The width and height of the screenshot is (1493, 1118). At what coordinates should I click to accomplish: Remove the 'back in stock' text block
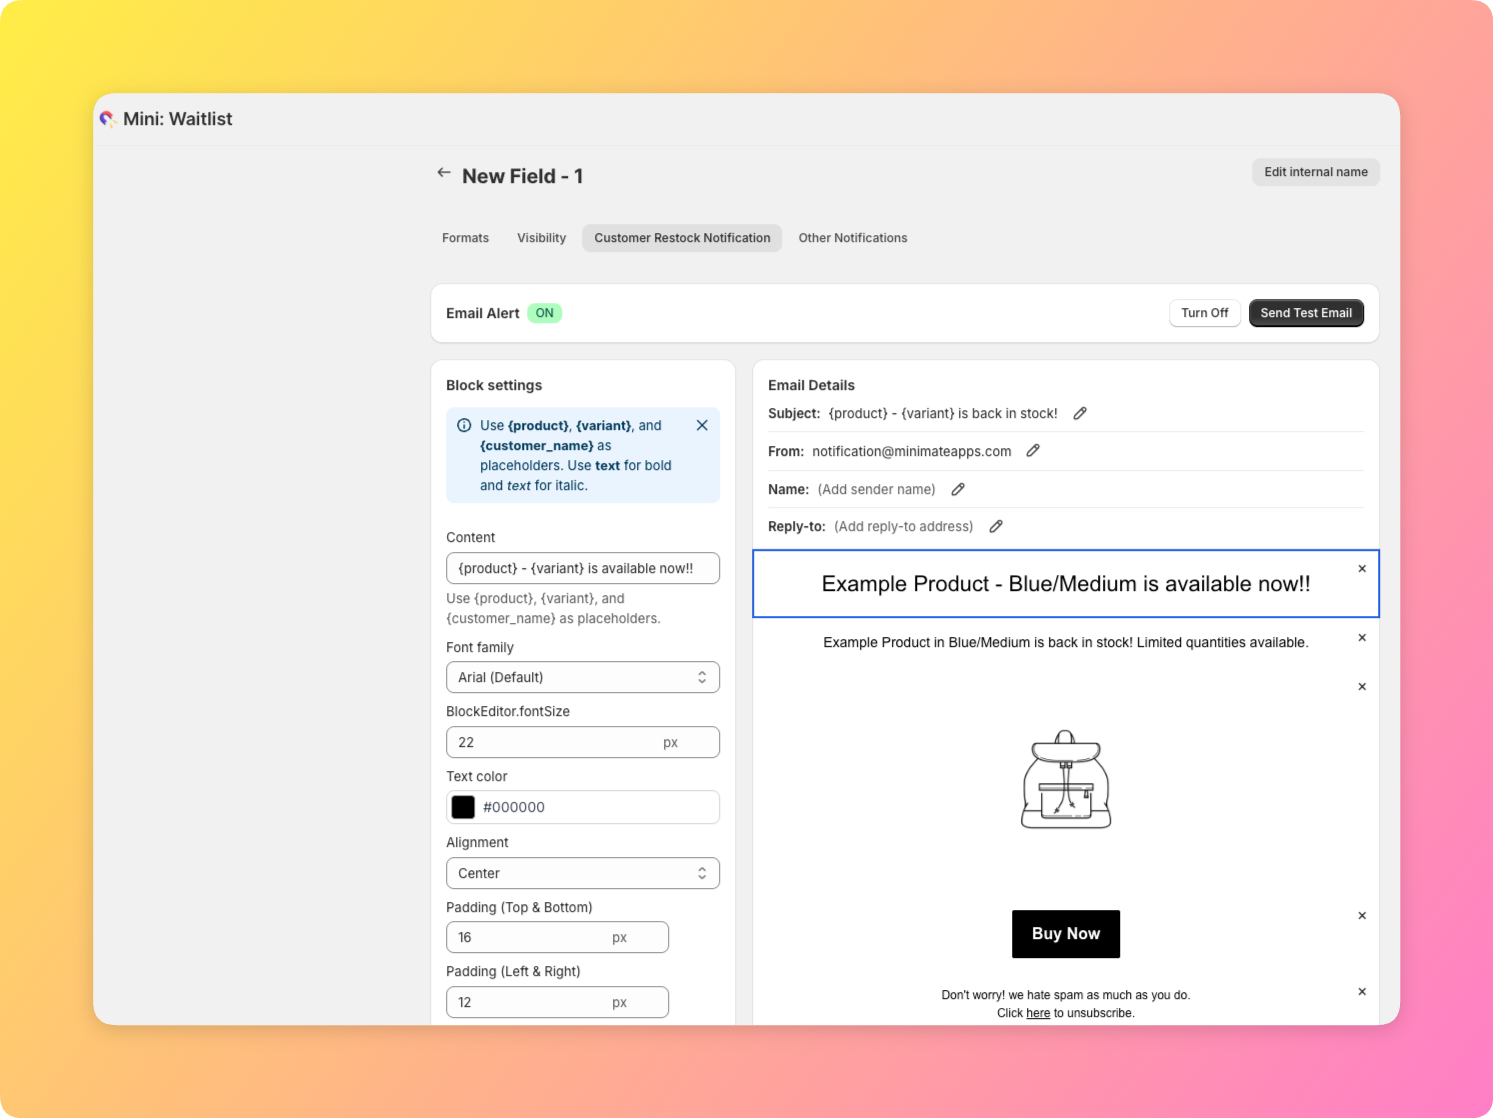(1362, 638)
